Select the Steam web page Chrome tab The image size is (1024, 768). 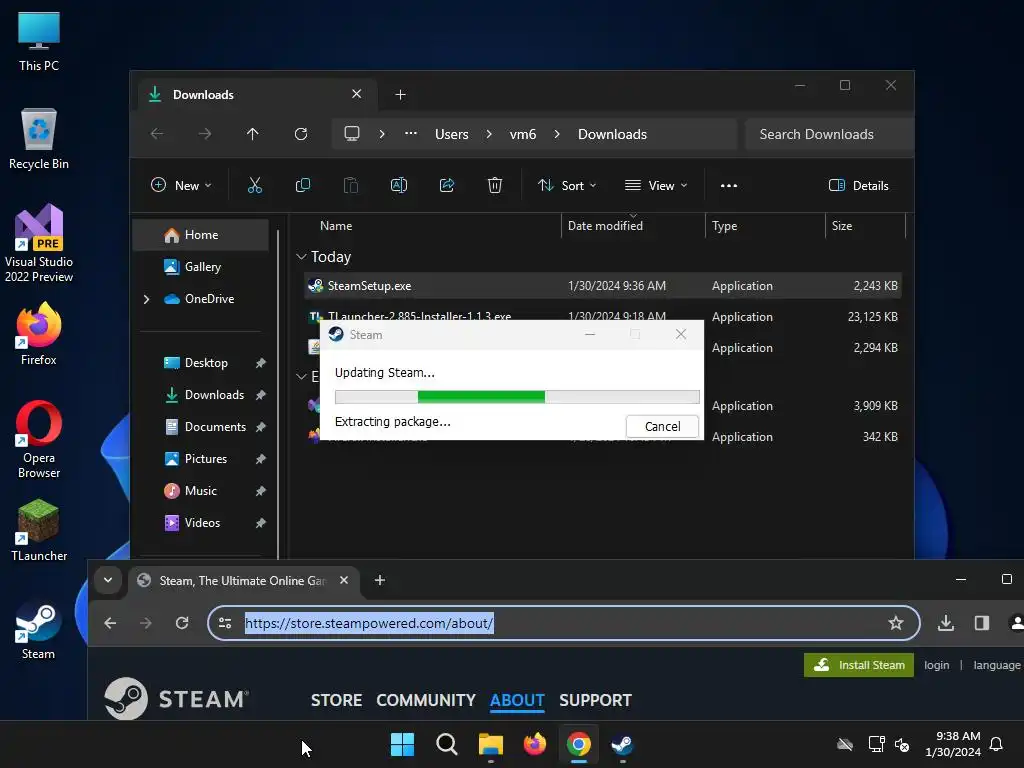(244, 581)
